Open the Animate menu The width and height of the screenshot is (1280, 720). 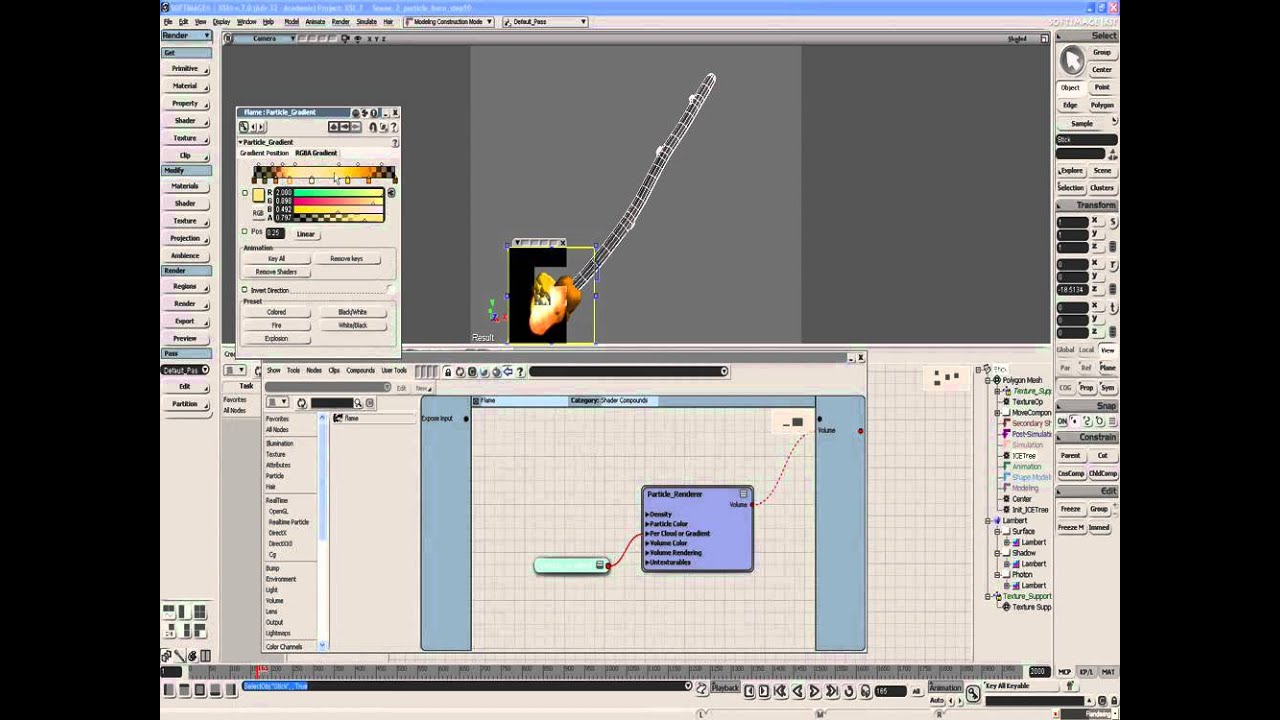315,22
